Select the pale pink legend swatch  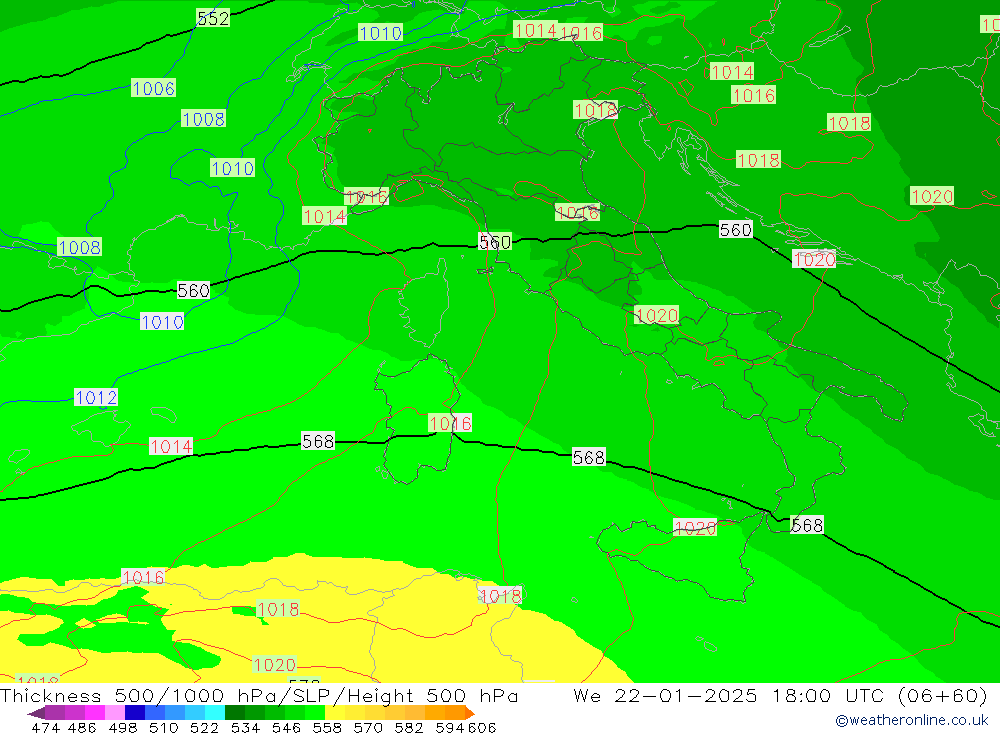click(x=115, y=713)
